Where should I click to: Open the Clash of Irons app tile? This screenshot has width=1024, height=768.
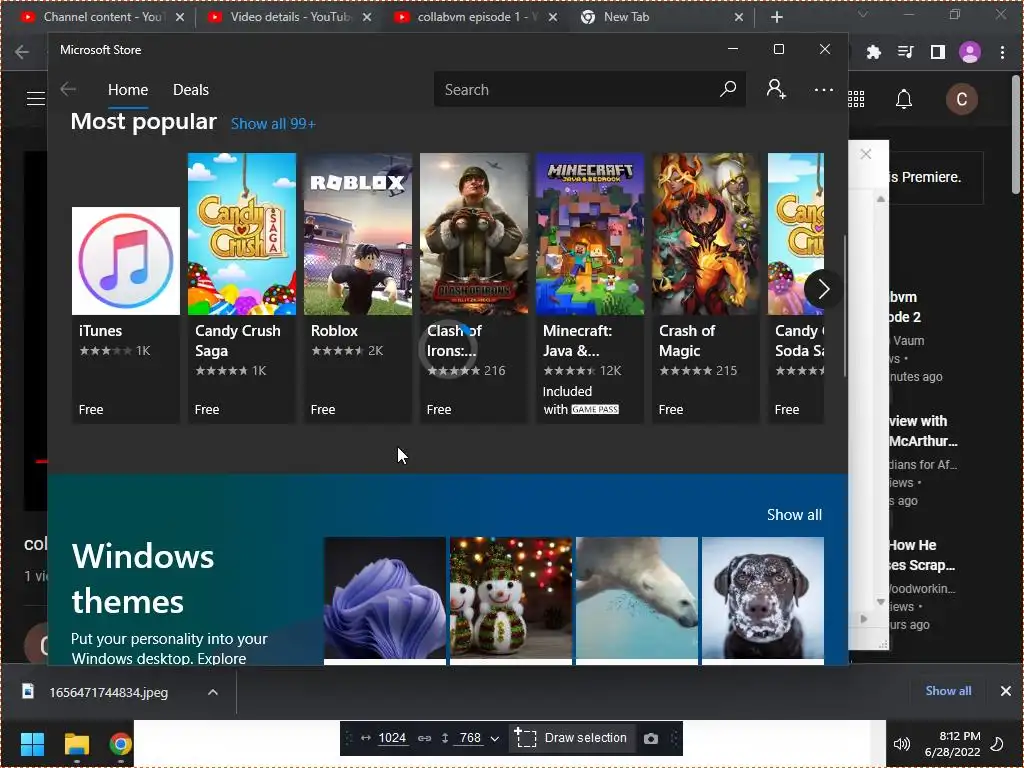pyautogui.click(x=474, y=288)
